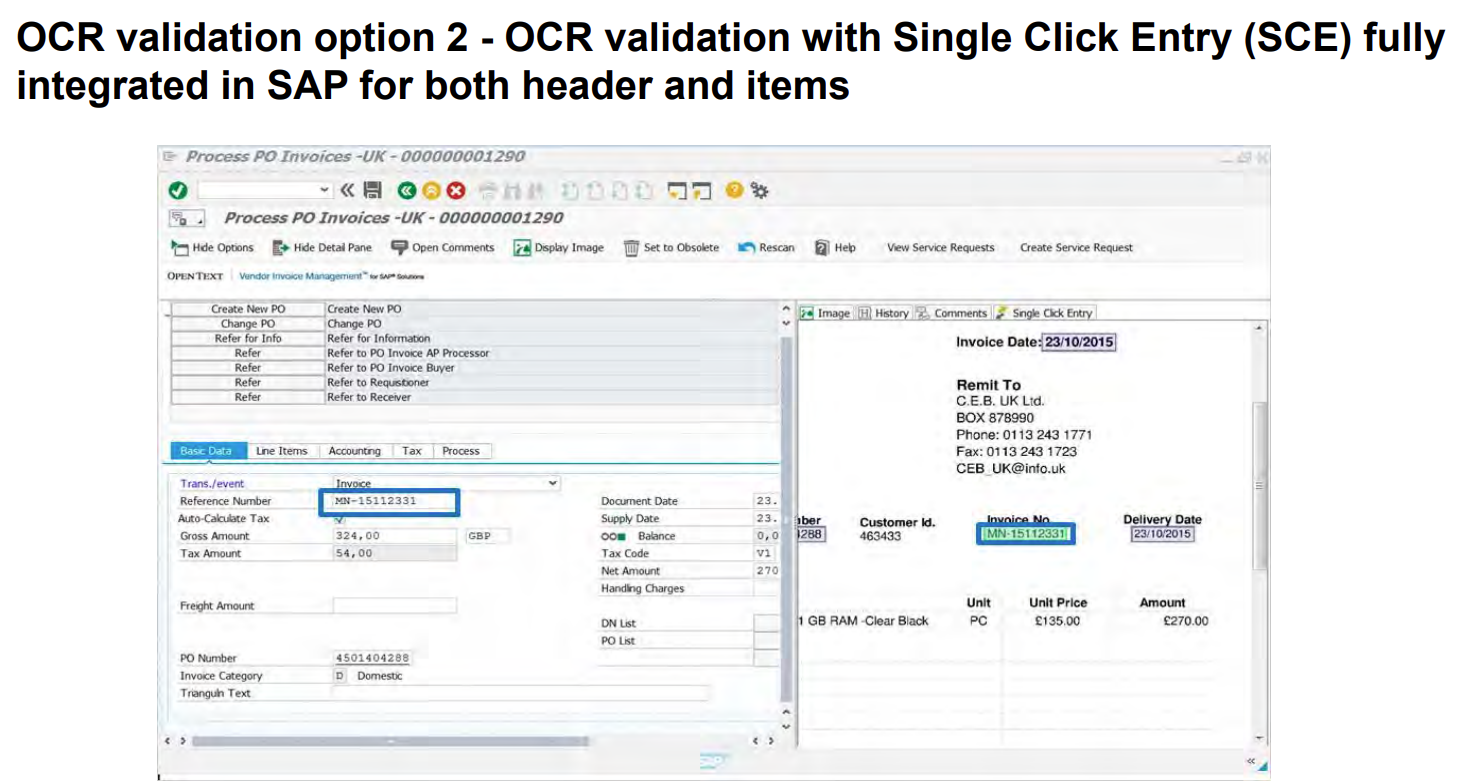Click the Balance status traffic light icon
The height and width of the screenshot is (783, 1481).
612,536
